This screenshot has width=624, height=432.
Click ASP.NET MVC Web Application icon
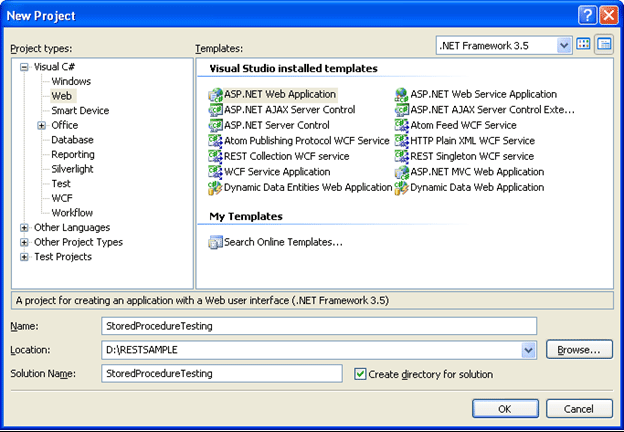402,172
